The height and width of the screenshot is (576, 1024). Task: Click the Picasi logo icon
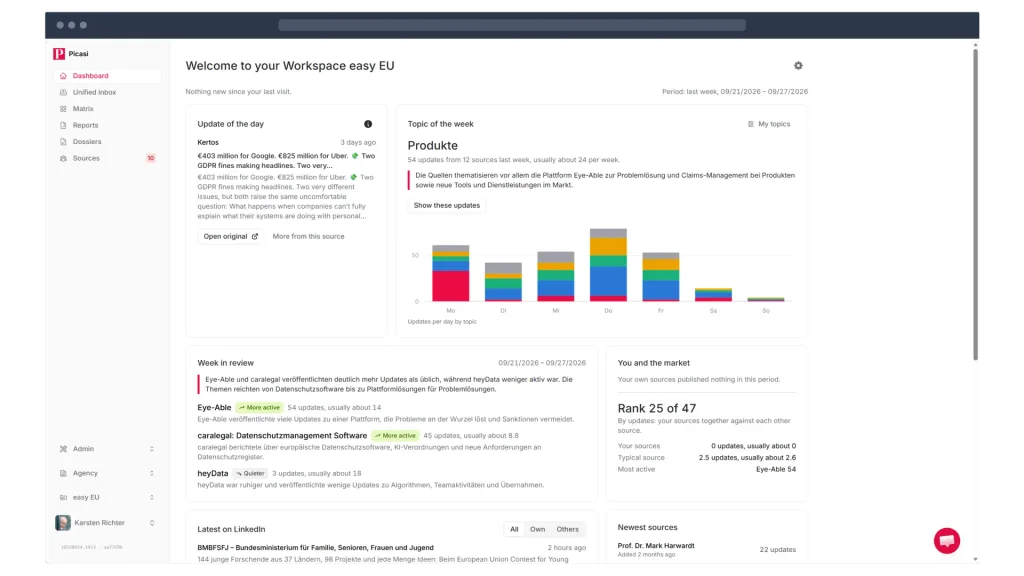[59, 54]
